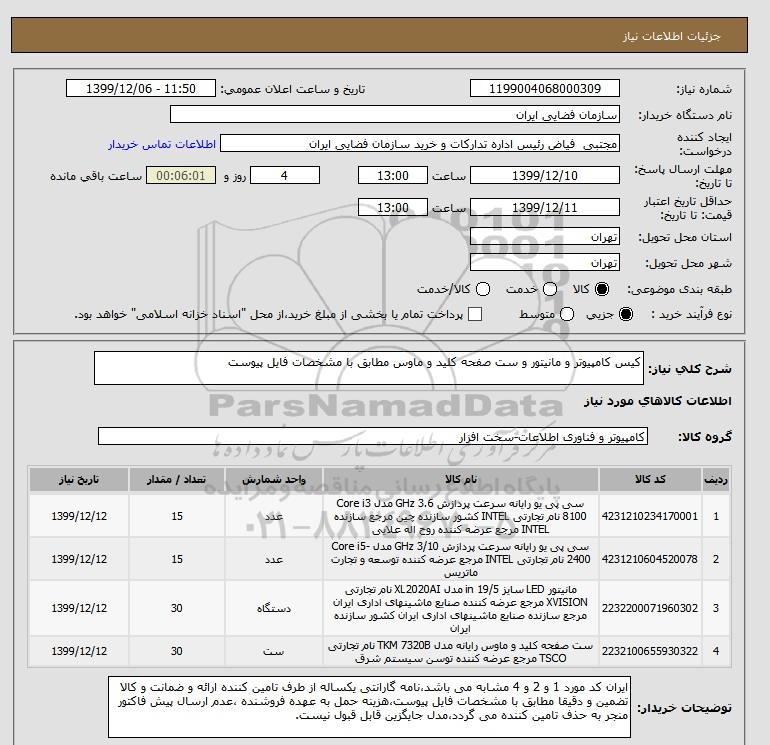Select the خدمت radio button

[x=550, y=289]
